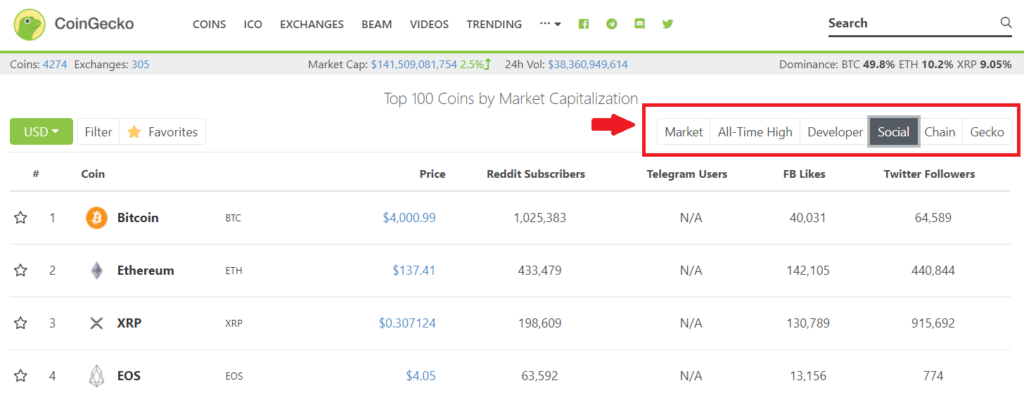Expand the more menu ellipsis

click(551, 24)
